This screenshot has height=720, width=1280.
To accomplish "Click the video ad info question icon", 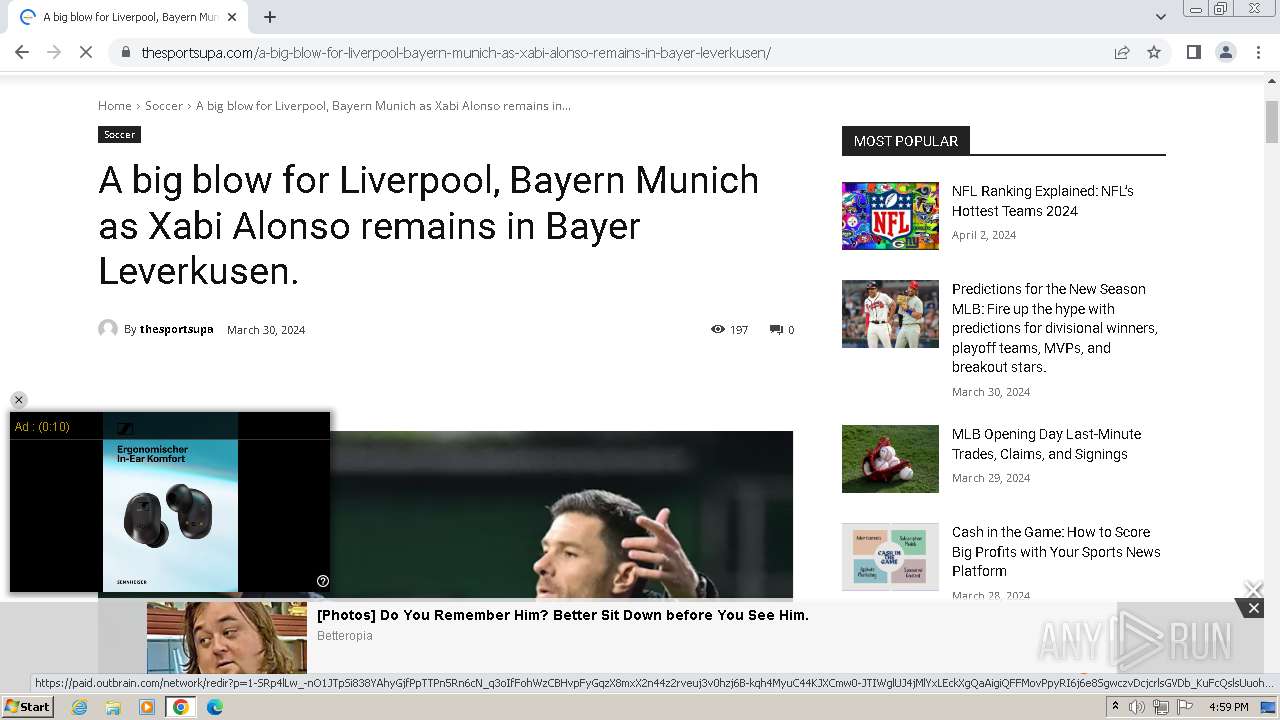I will (x=323, y=581).
